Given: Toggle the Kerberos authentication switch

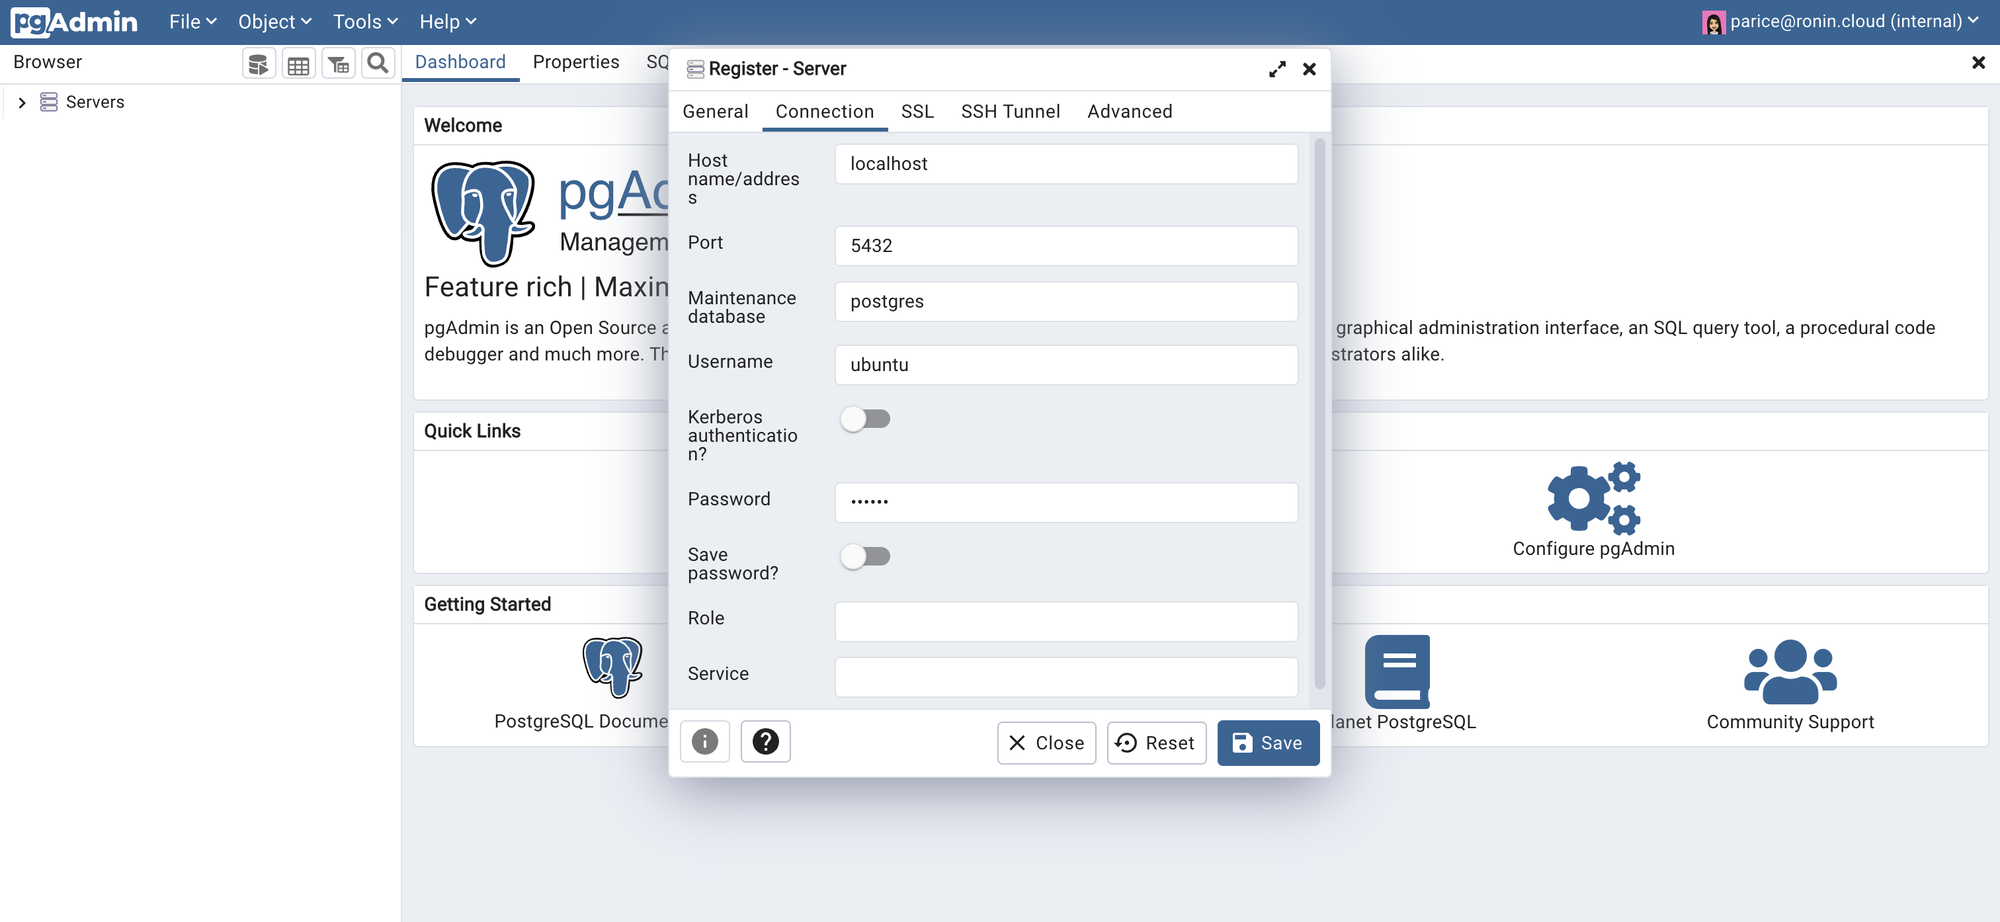Looking at the screenshot, I should tap(865, 419).
